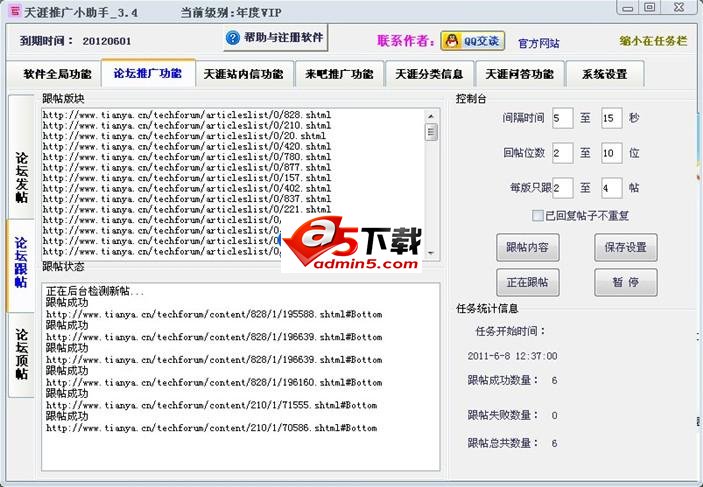Click URL line ending 0/828.shtml
Viewport: 703px width, 487px height.
[187, 115]
